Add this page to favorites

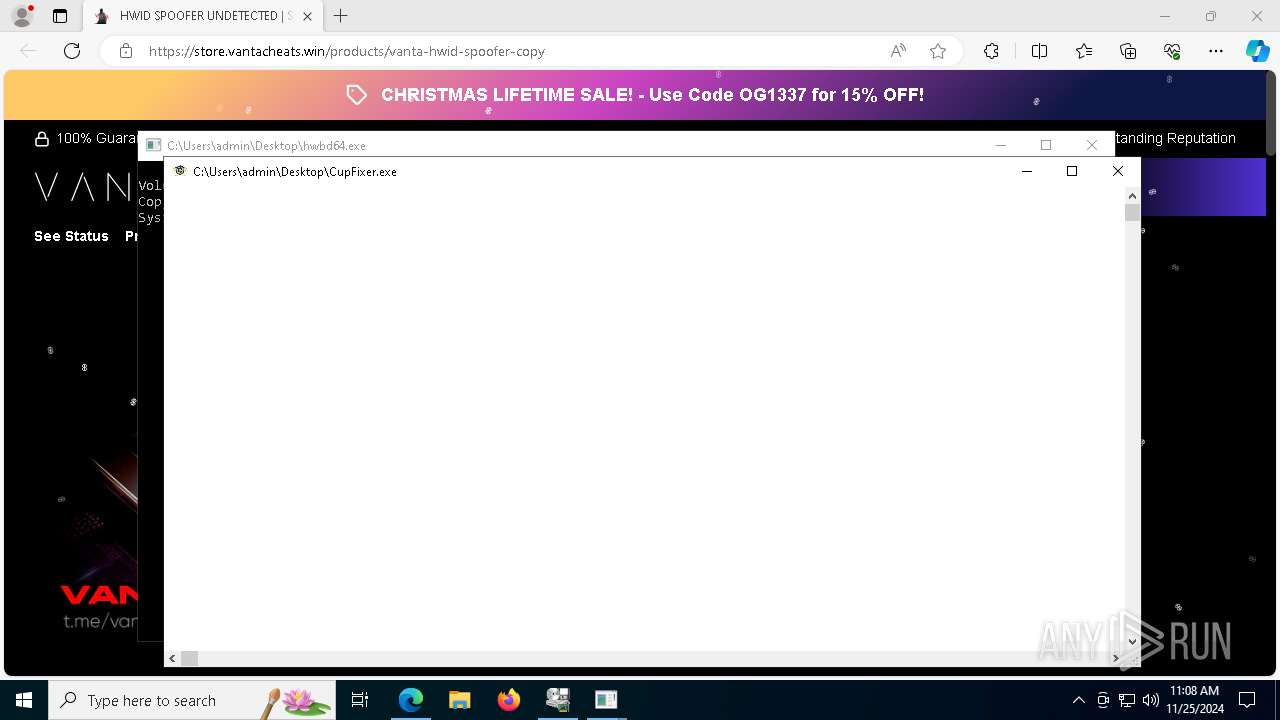938,51
